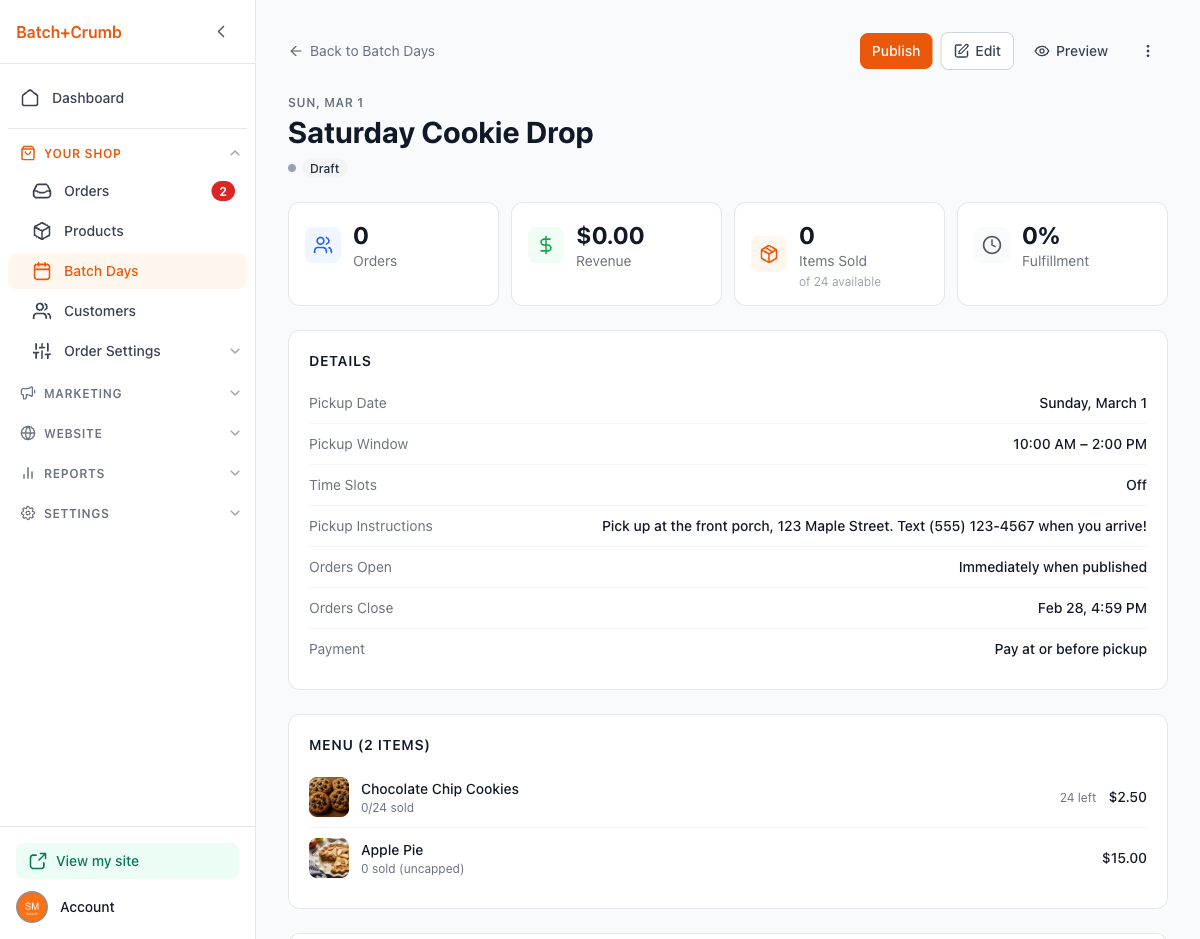Viewport: 1200px width, 939px height.
Task: Click View my site link
Action: pyautogui.click(x=97, y=861)
